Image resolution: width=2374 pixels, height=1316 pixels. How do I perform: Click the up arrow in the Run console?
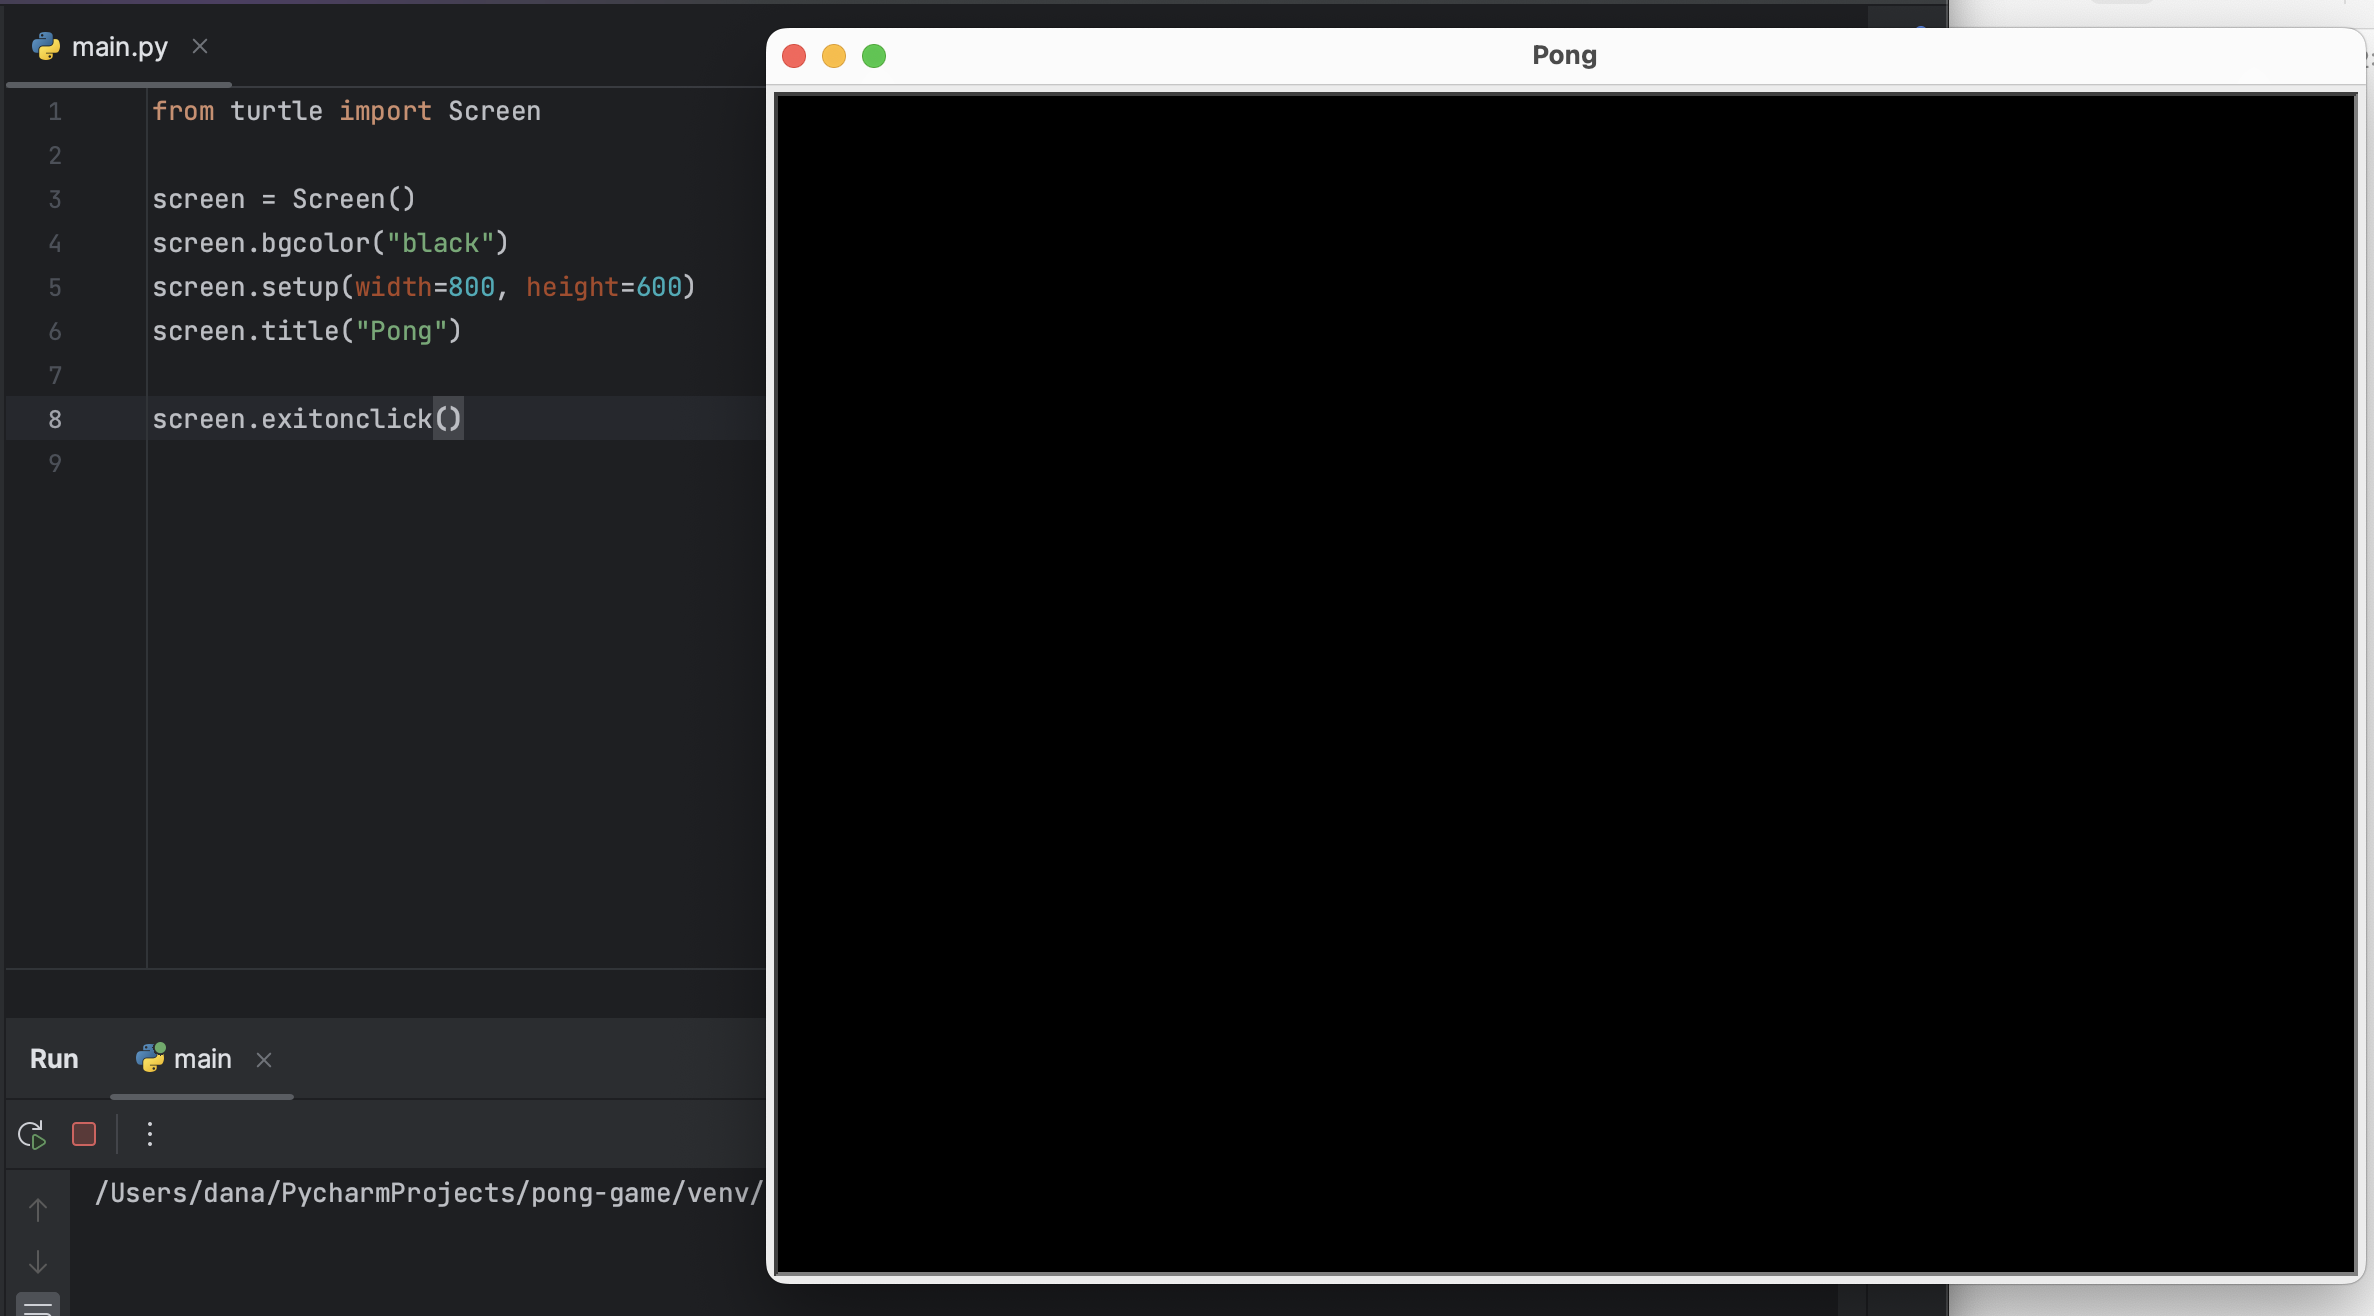pos(38,1210)
